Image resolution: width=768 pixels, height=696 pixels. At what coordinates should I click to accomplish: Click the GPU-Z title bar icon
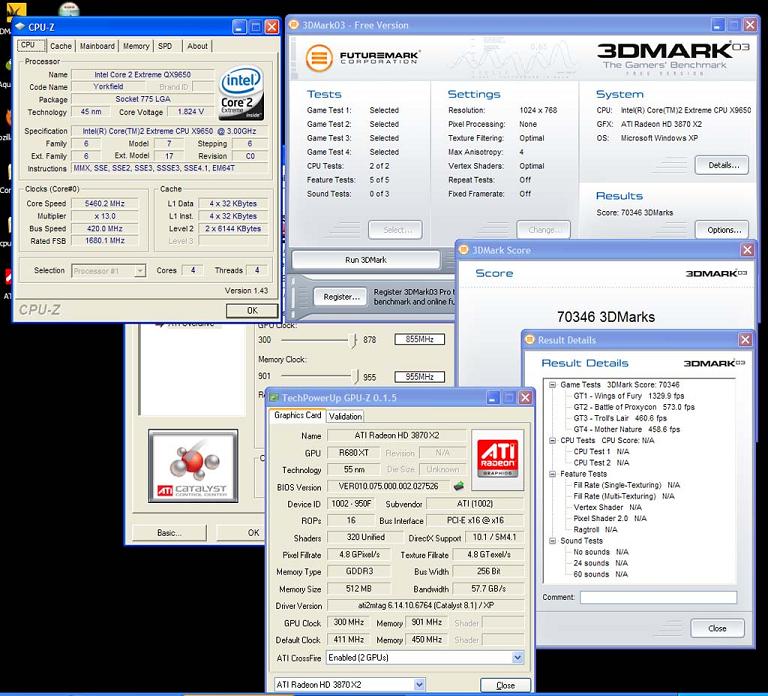[274, 397]
